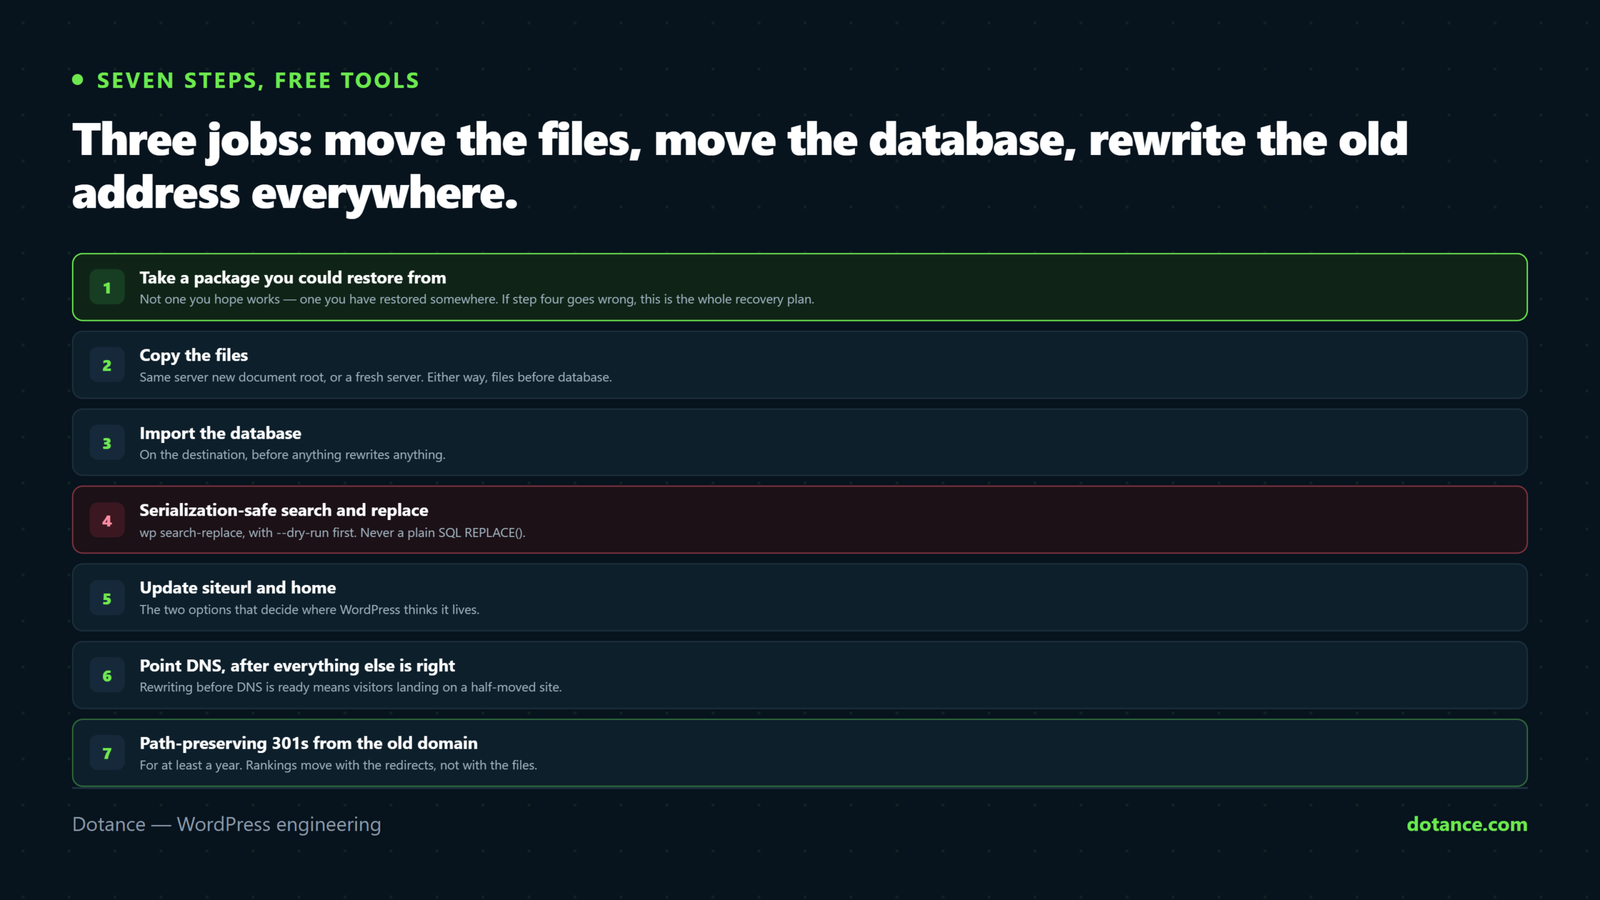Click the 'Three jobs: move the files' headline

740,166
